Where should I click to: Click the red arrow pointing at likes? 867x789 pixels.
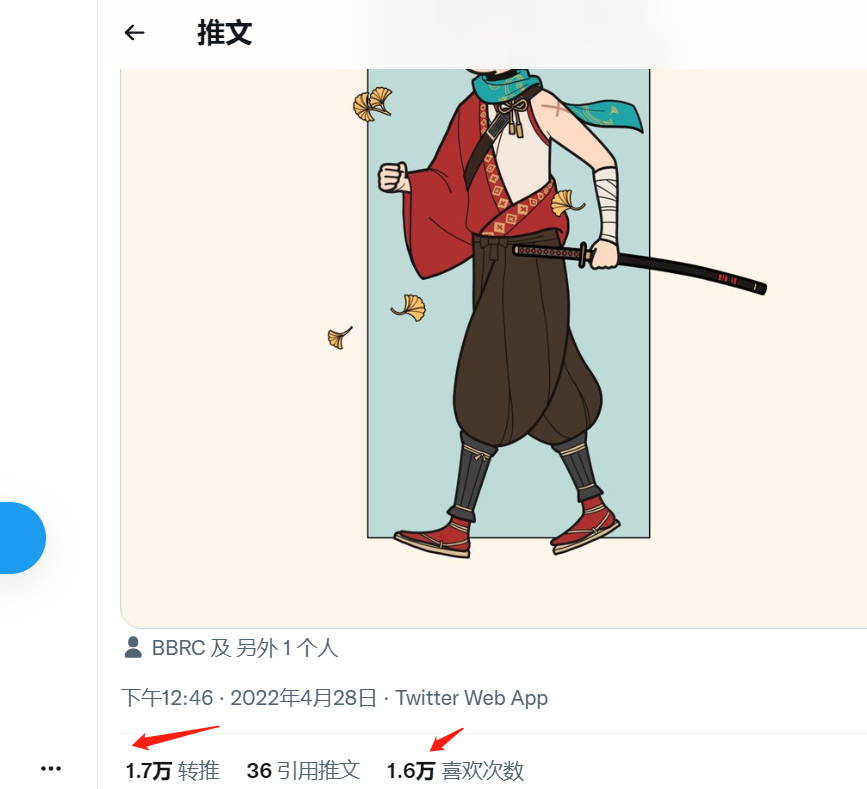coord(446,740)
